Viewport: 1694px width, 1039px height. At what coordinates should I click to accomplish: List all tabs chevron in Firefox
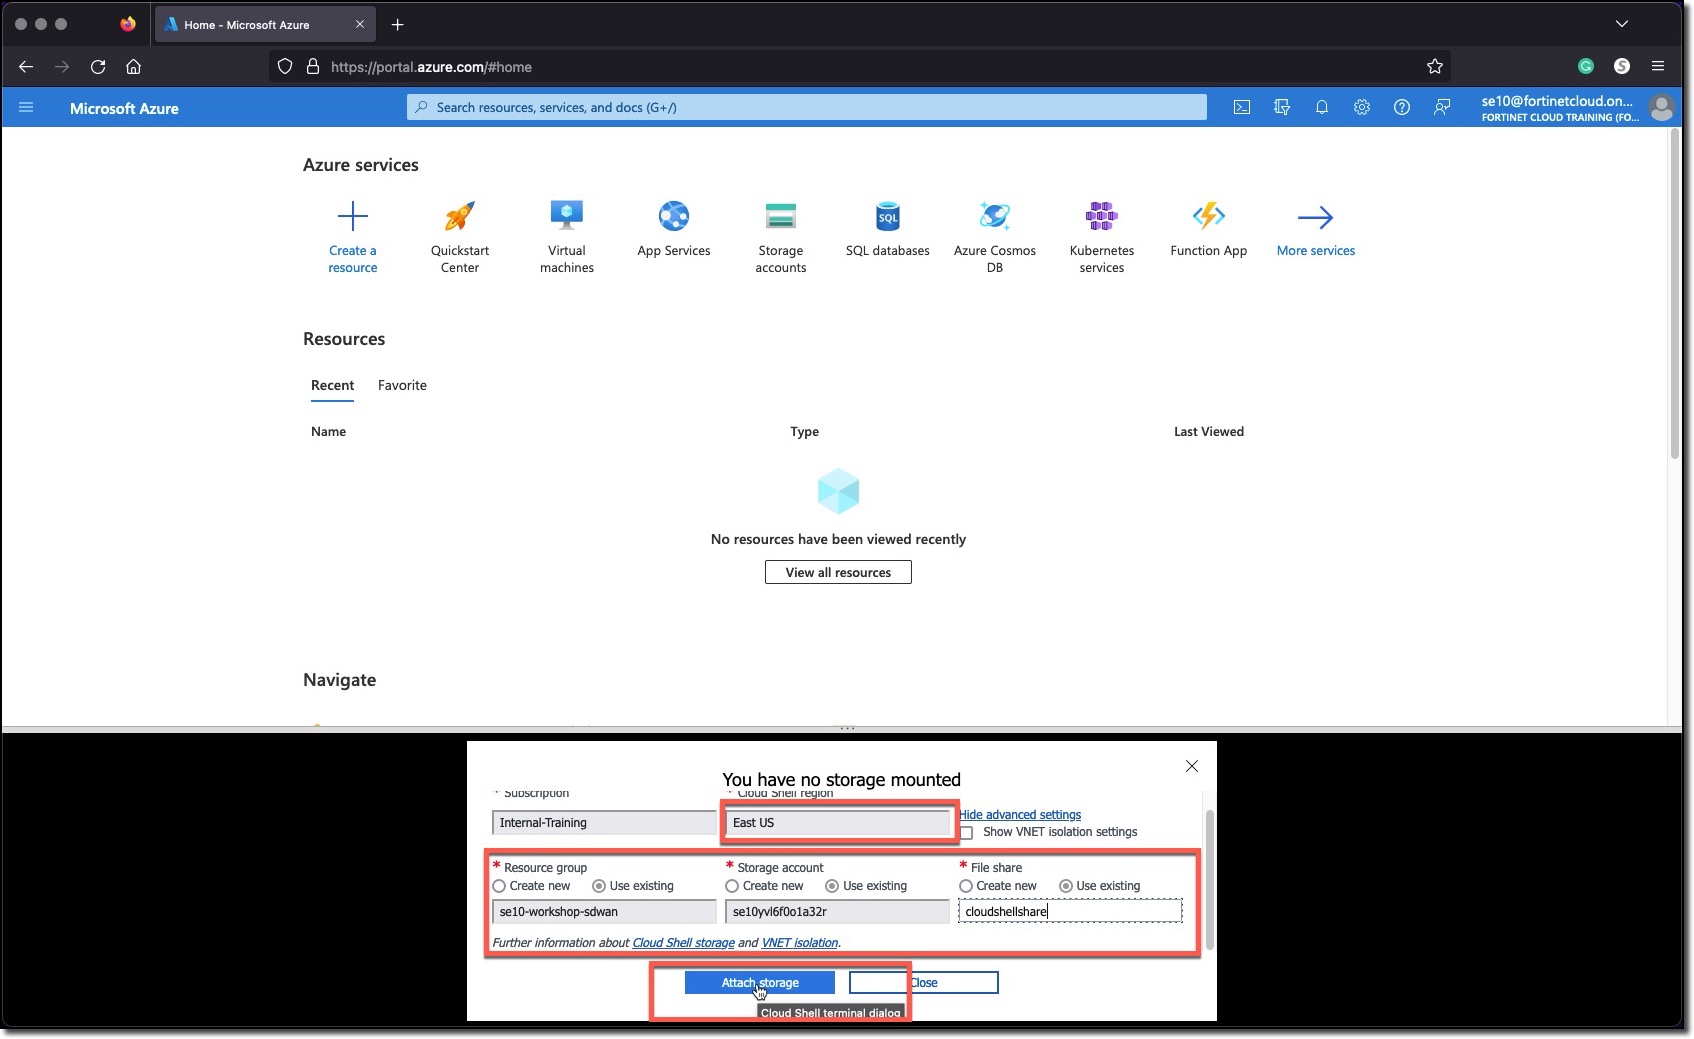[1622, 24]
